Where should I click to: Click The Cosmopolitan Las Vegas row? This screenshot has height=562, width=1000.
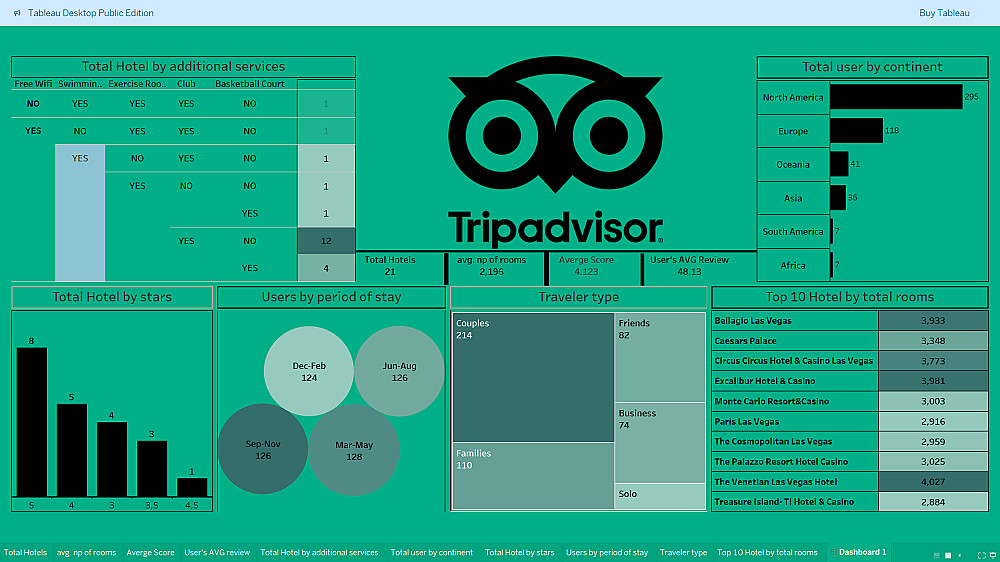click(849, 441)
